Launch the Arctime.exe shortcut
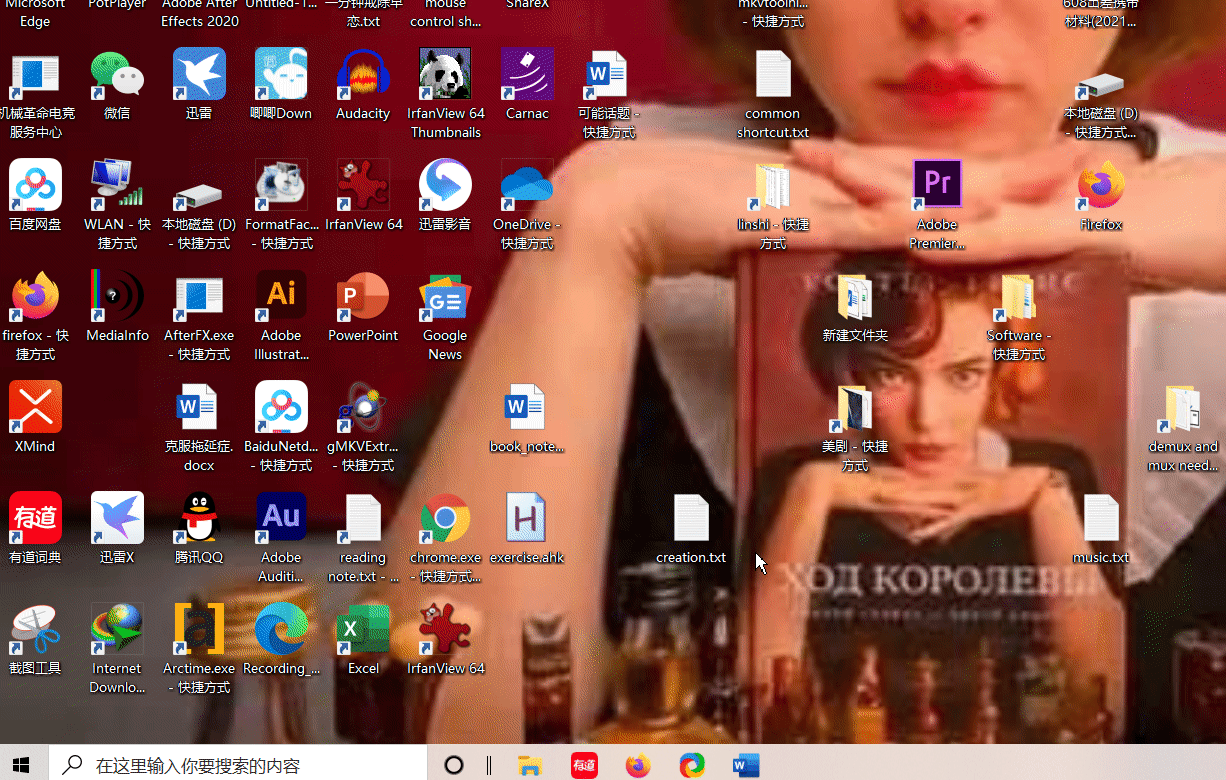The image size is (1226, 780). coord(199,629)
